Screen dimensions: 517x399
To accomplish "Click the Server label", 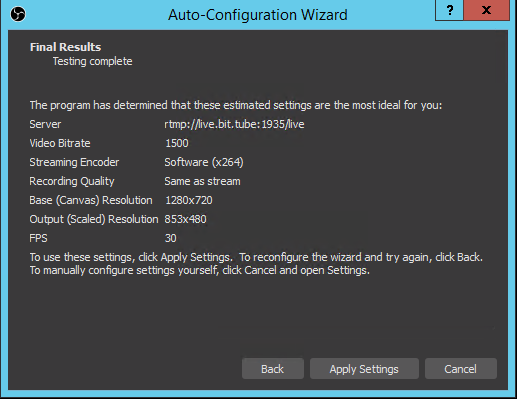I will tap(45, 124).
